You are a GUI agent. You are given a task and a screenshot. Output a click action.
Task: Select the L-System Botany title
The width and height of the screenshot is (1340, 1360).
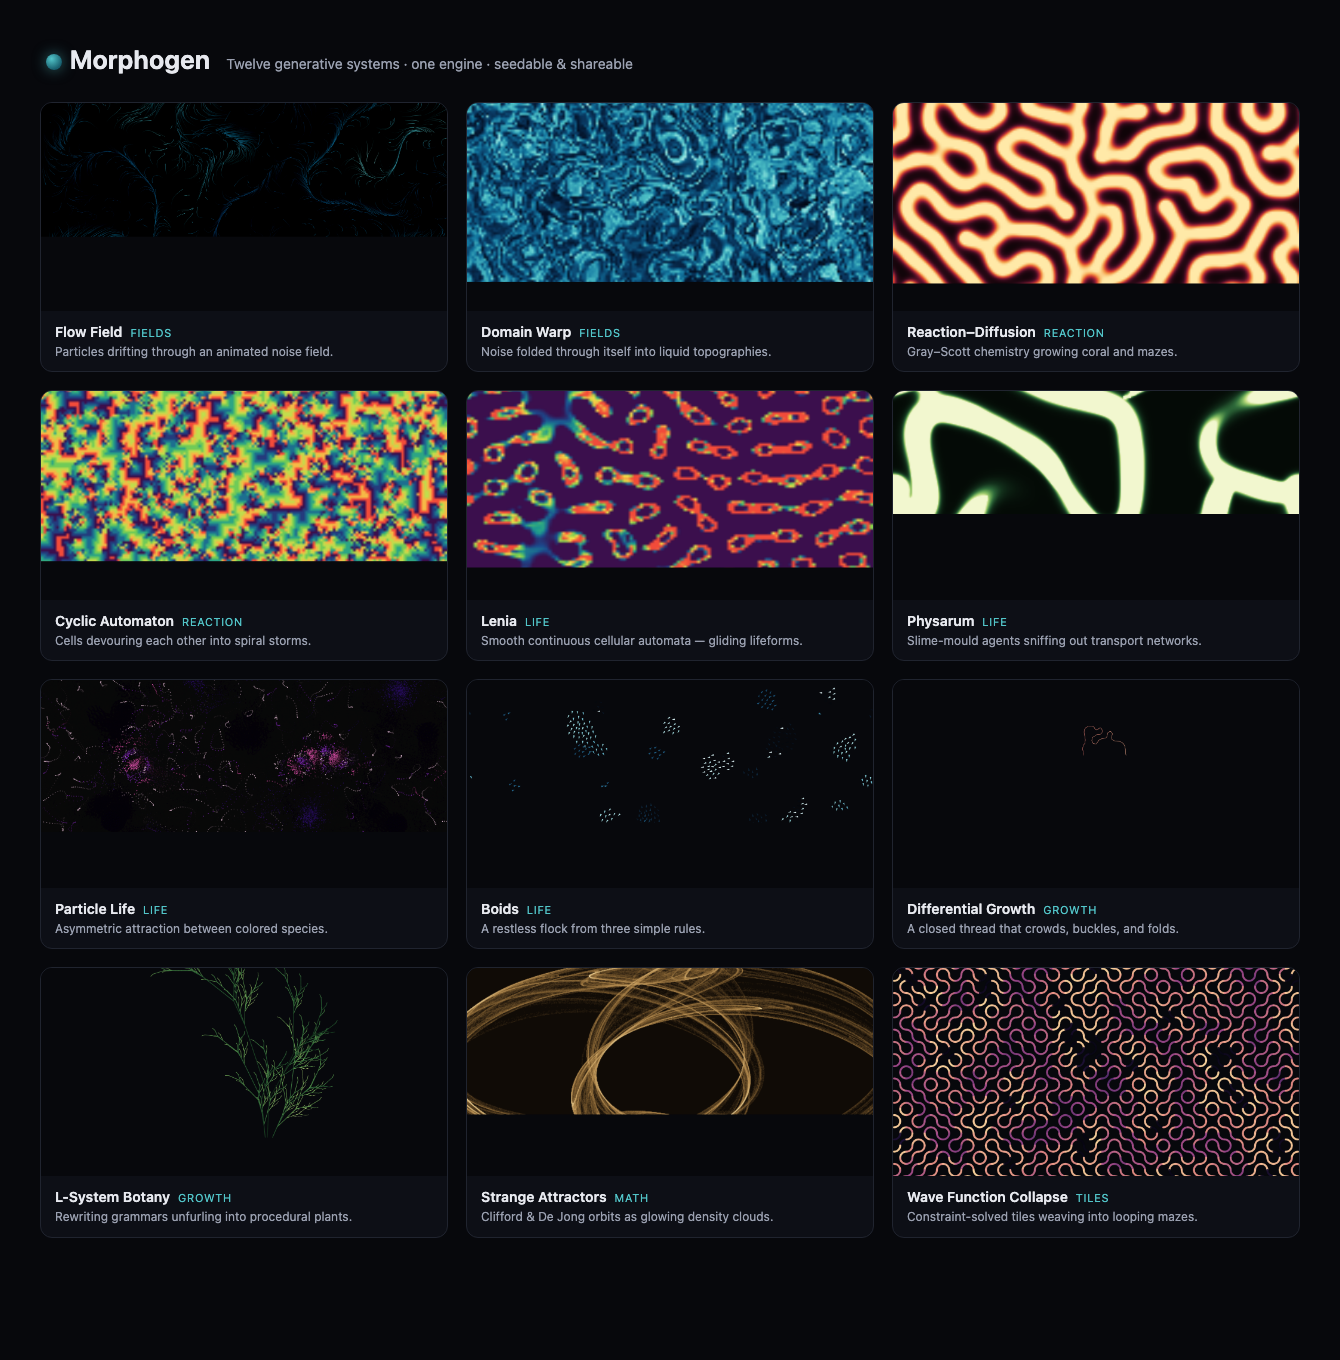click(x=112, y=1197)
